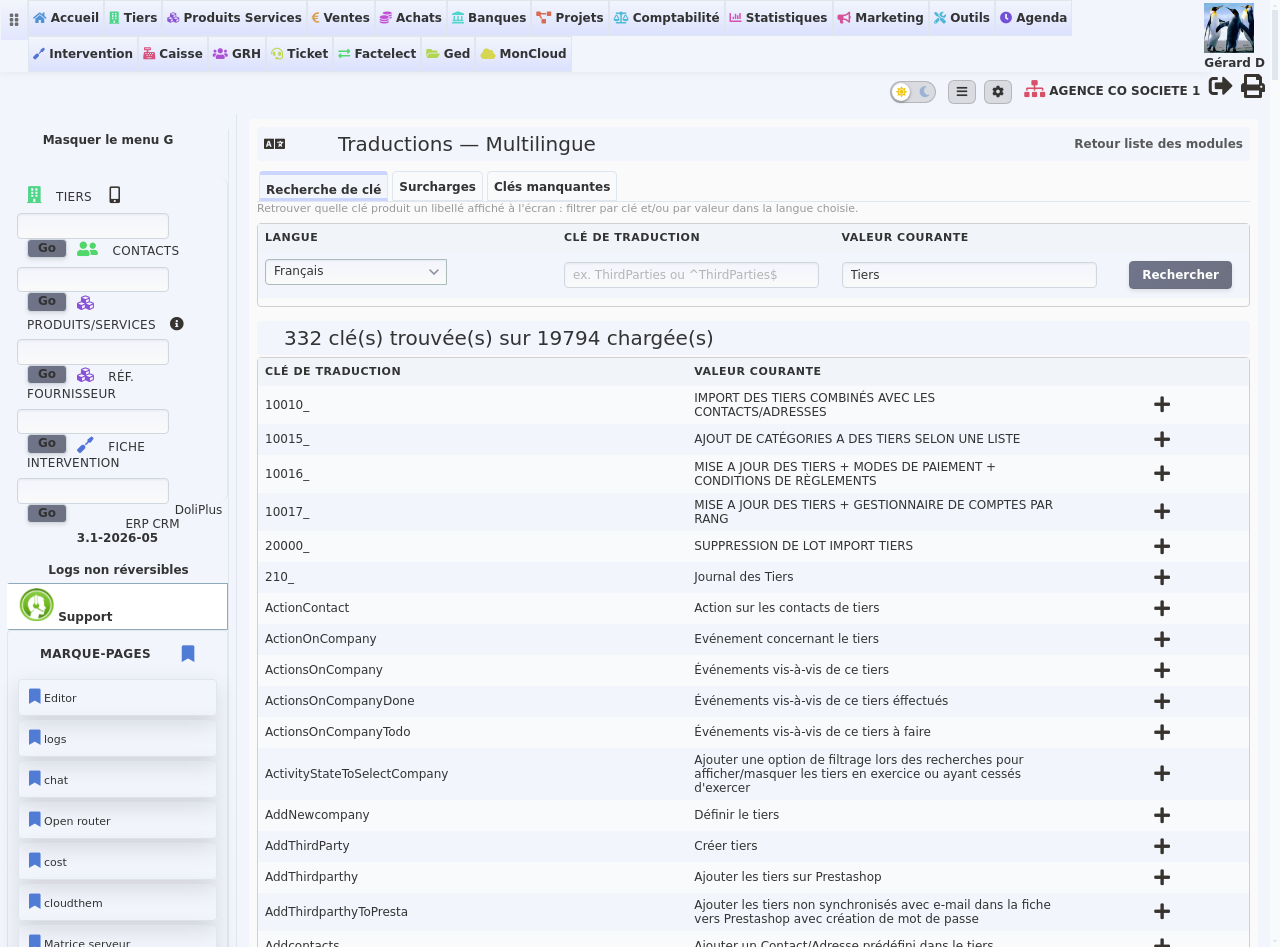Viewport: 1280px width, 947px height.
Task: Click the Rechercher button
Action: 1180,275
